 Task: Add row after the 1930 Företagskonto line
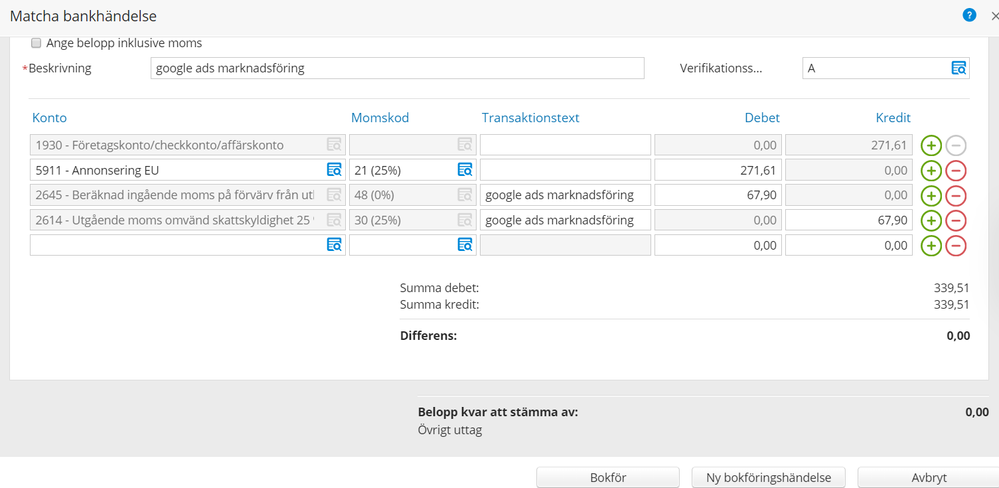(931, 145)
